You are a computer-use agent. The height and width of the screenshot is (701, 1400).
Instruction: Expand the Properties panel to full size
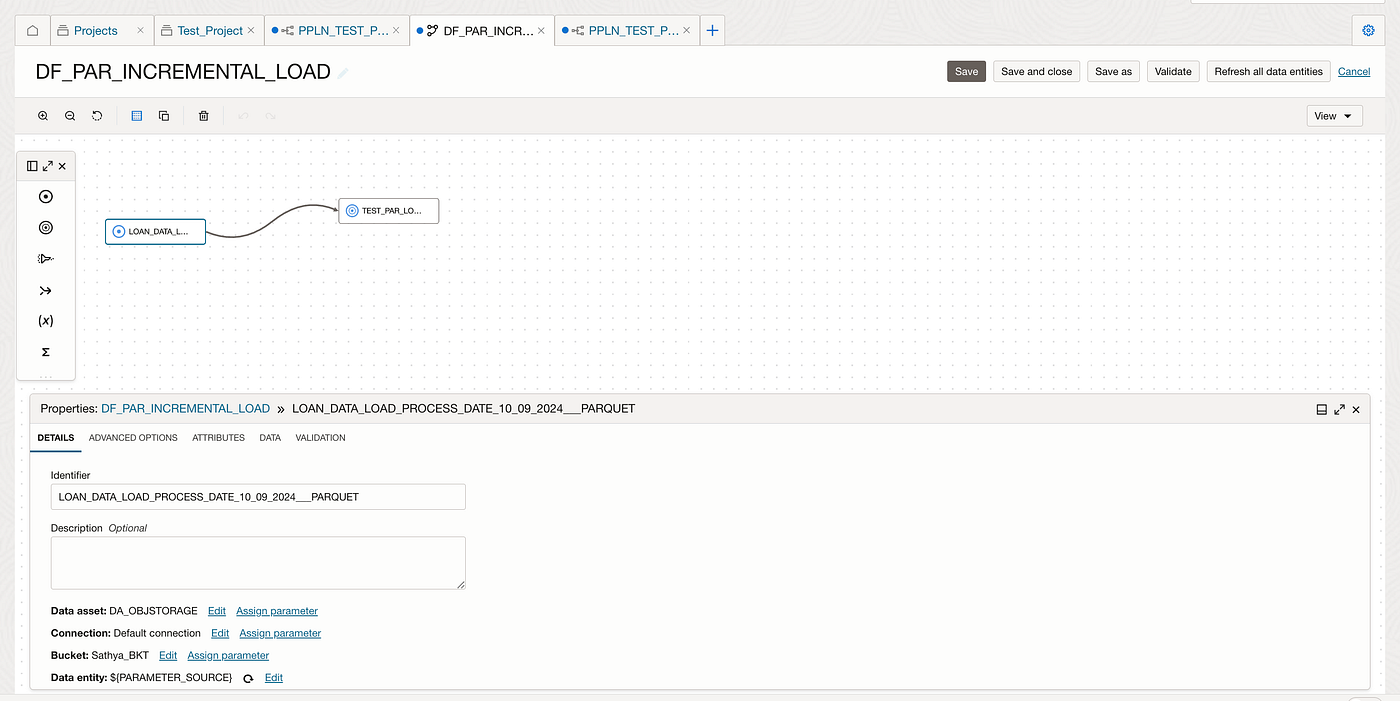[1339, 409]
